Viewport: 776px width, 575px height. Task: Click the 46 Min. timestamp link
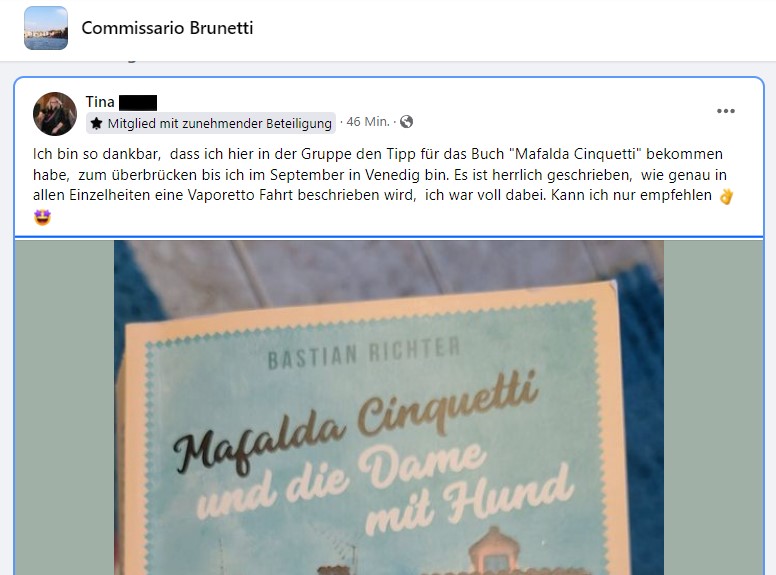368,122
